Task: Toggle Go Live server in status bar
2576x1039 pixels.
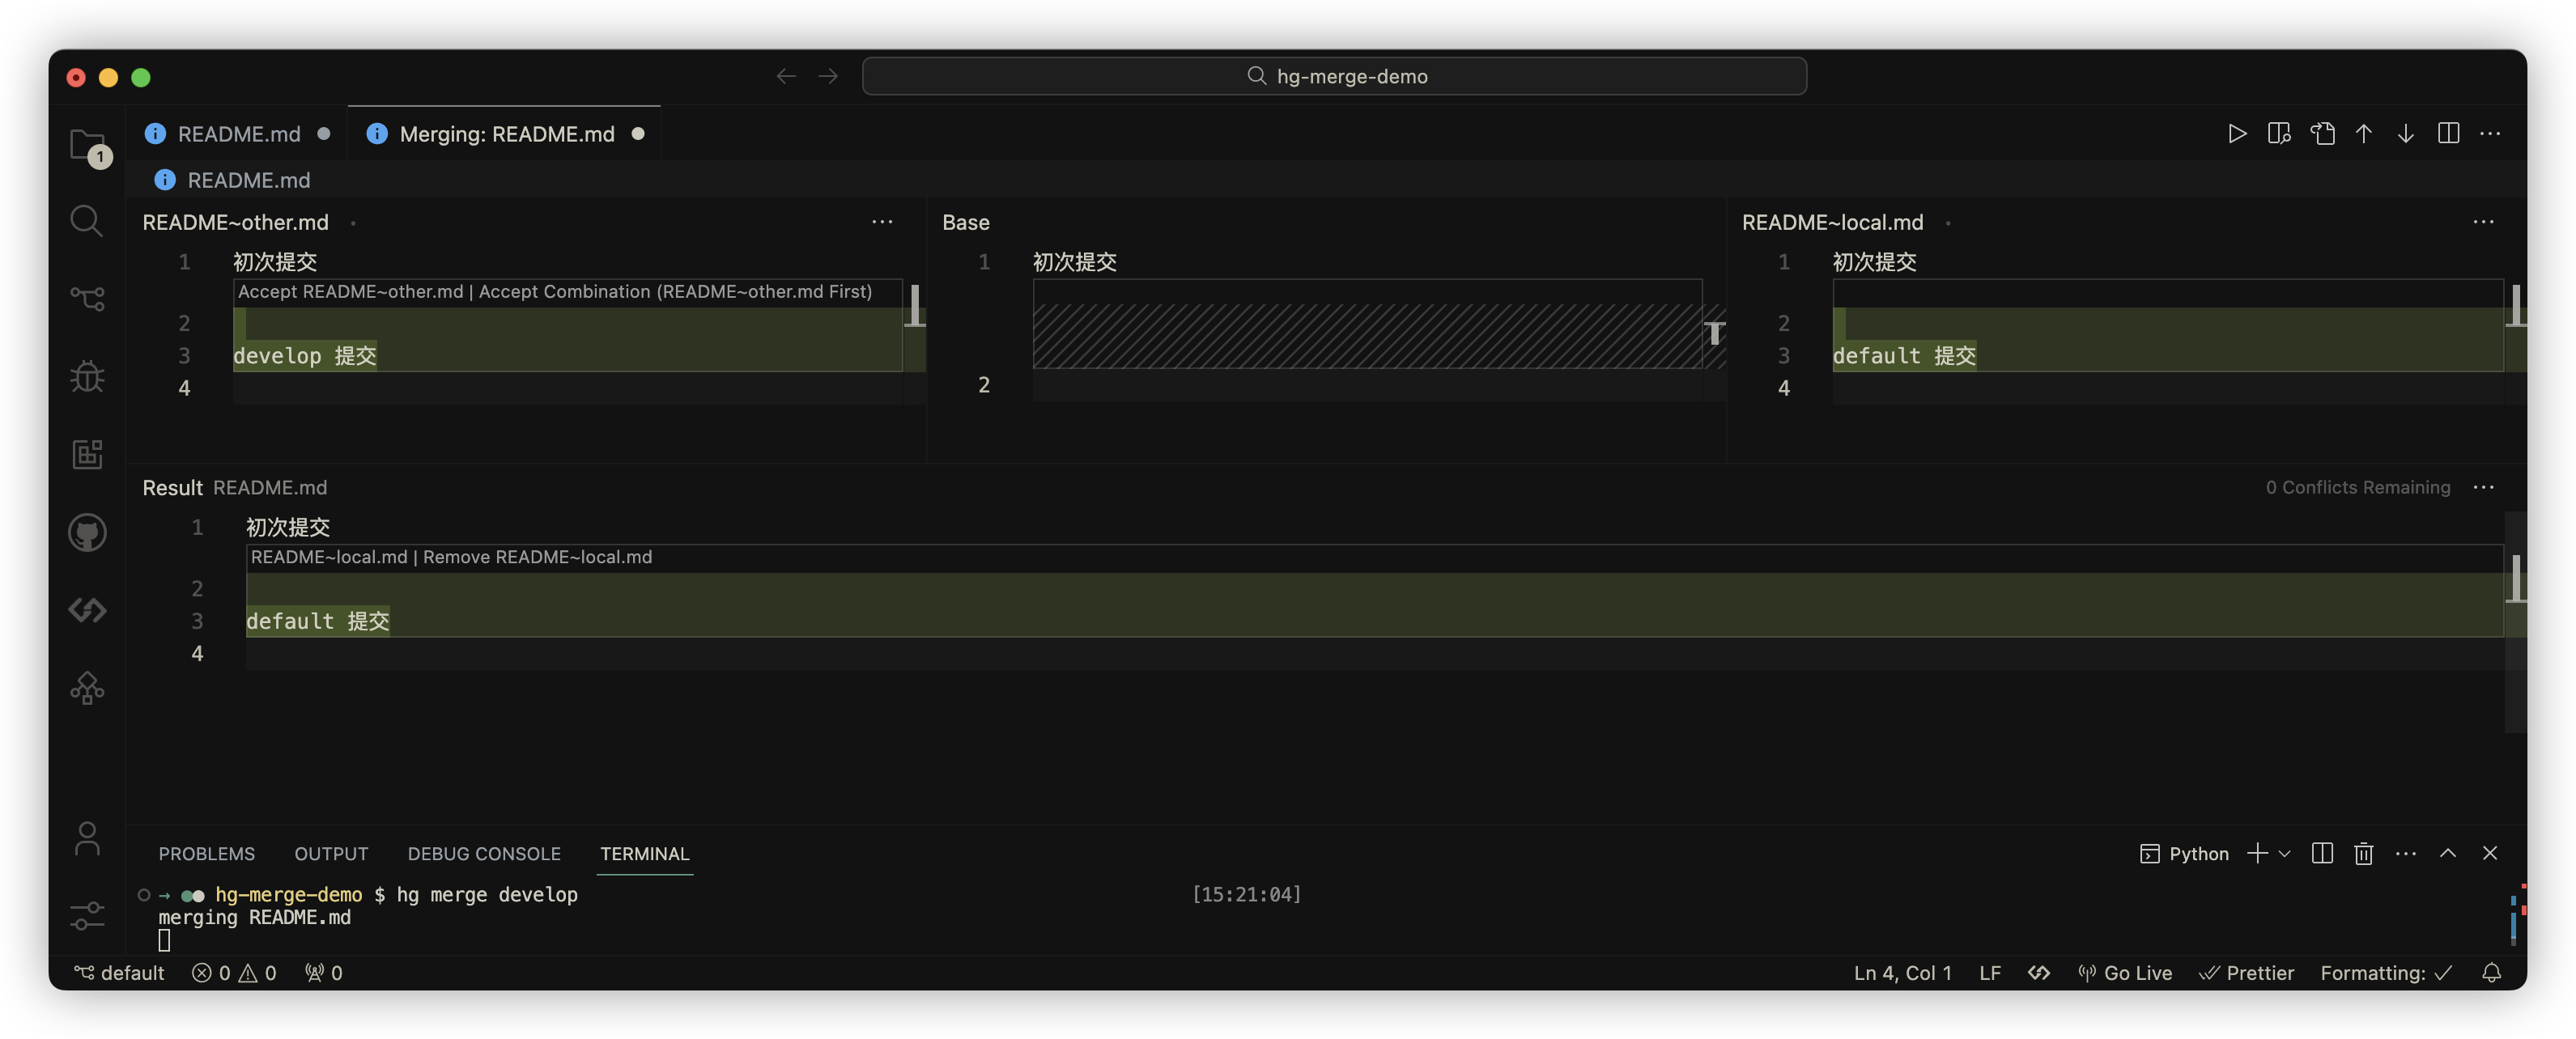Action: [2125, 973]
